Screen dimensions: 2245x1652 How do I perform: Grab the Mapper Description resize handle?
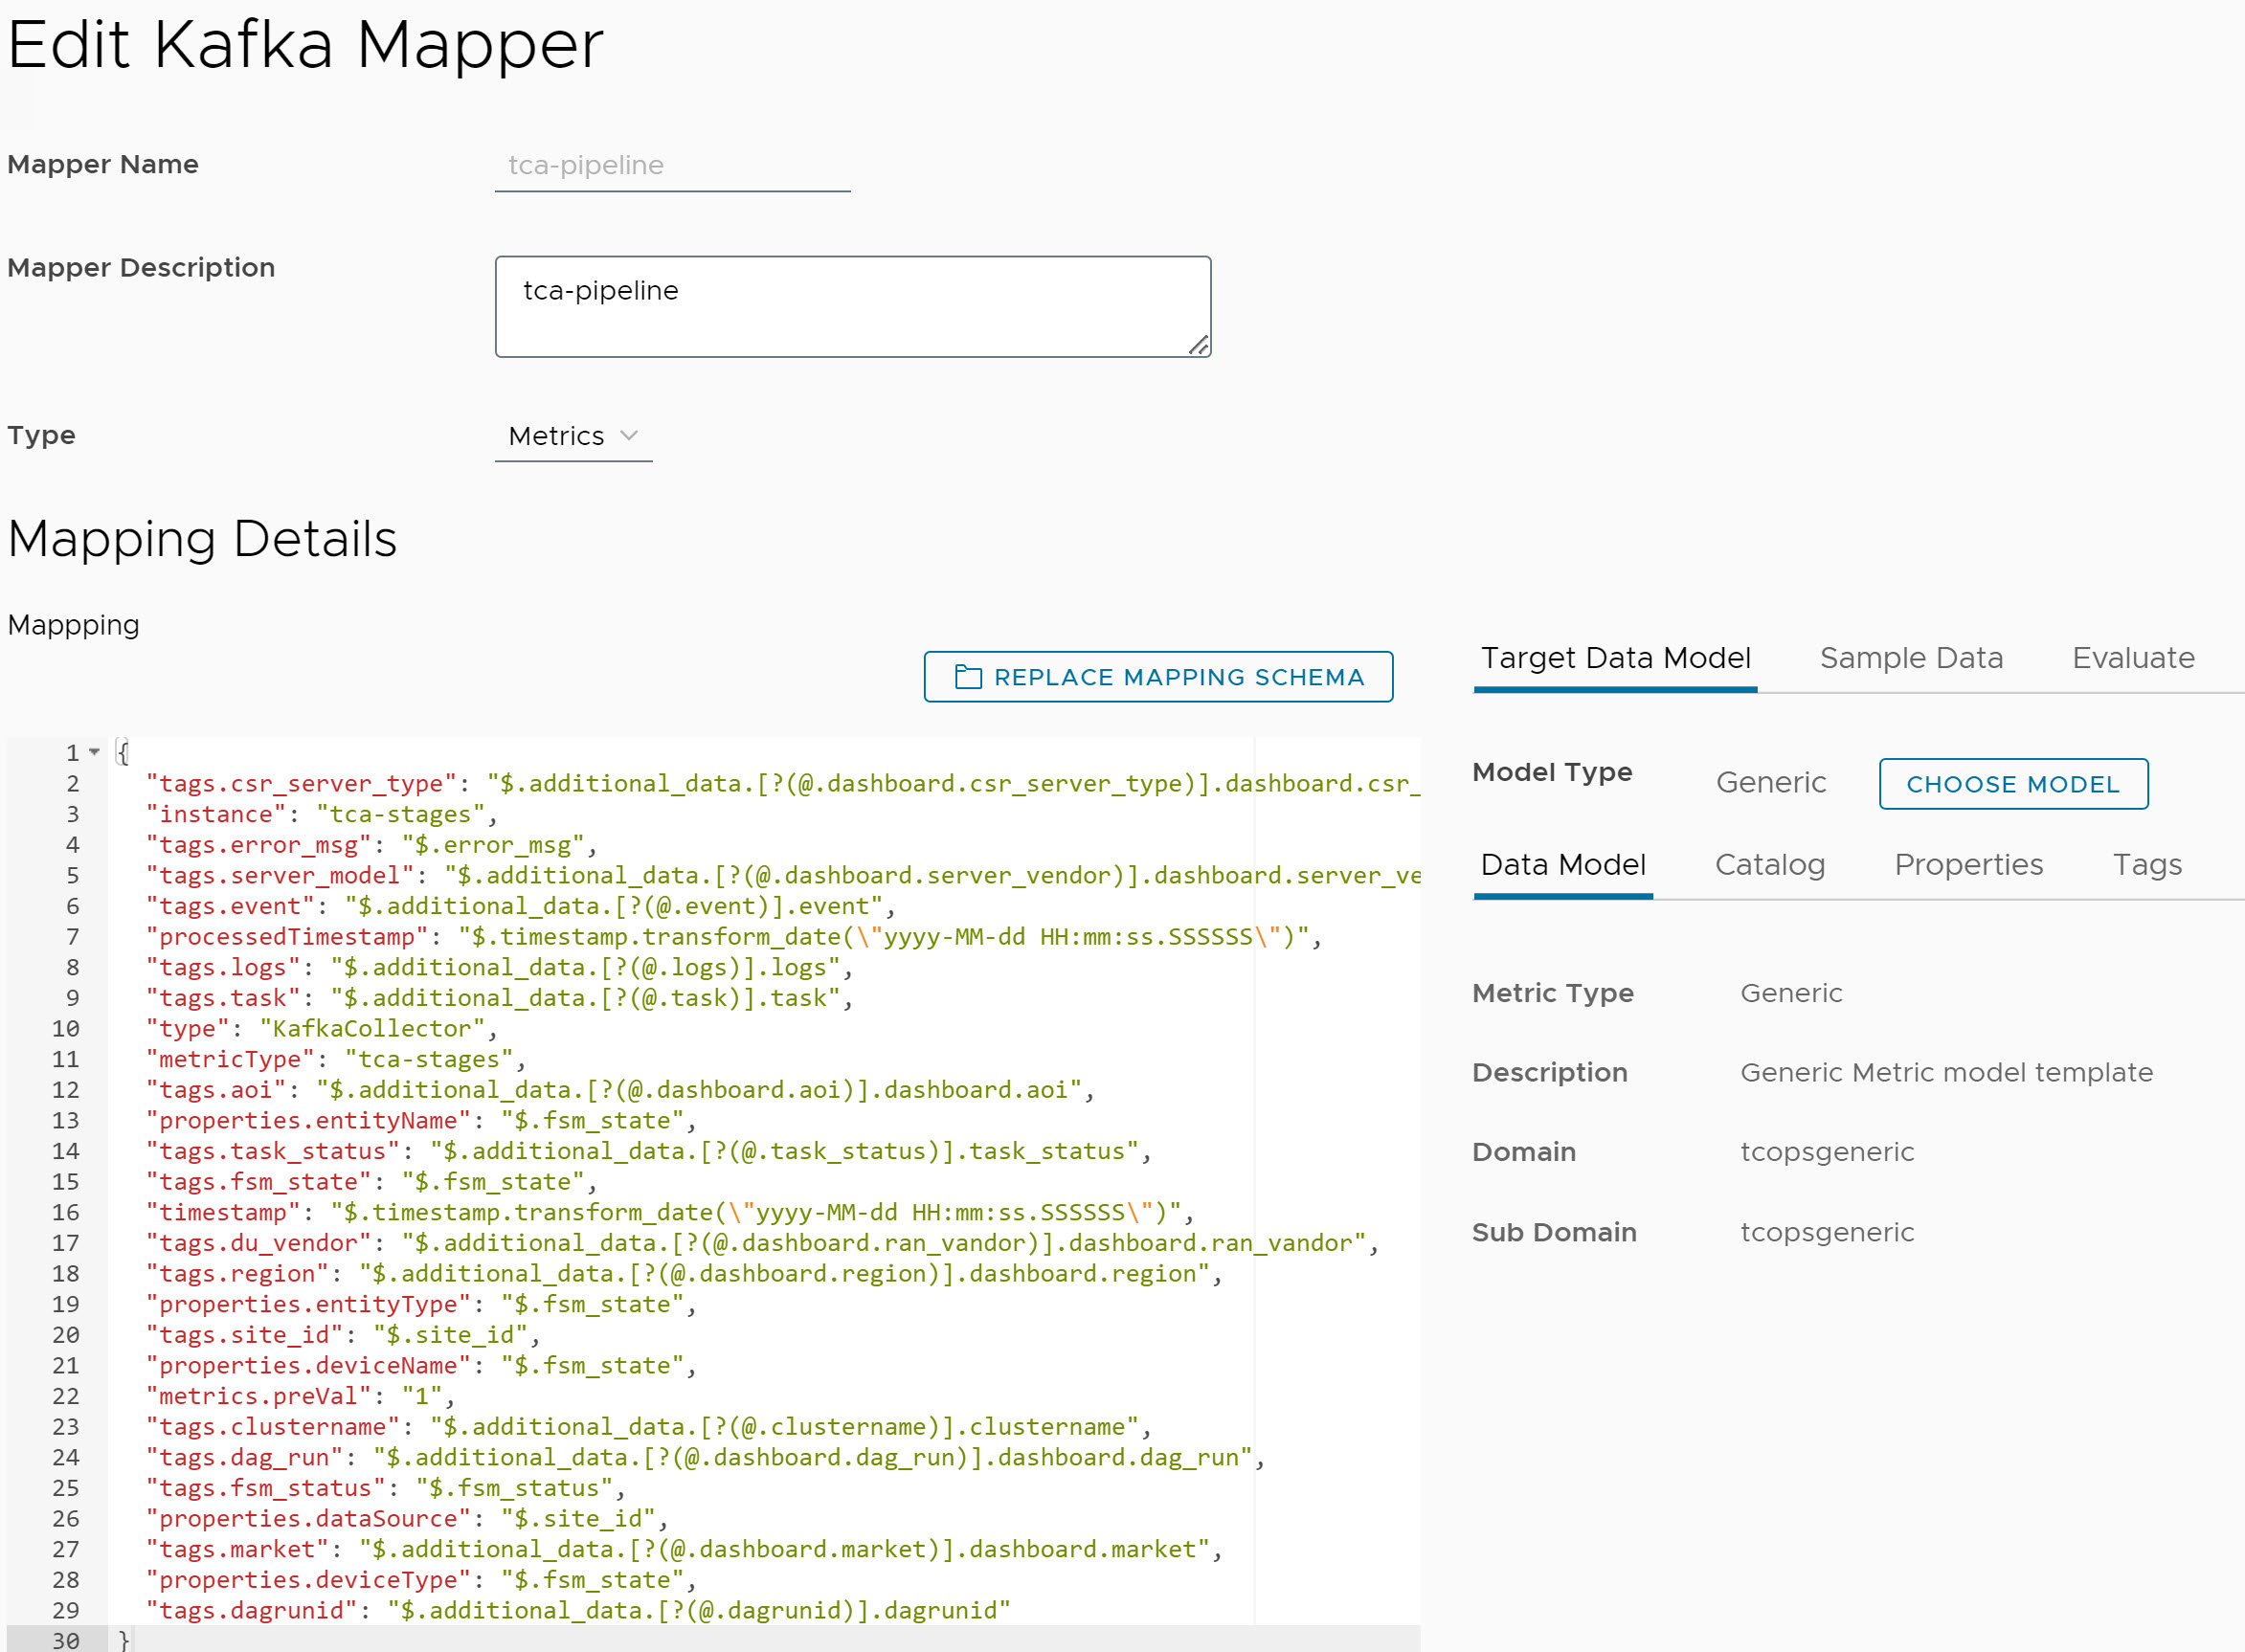(1198, 345)
